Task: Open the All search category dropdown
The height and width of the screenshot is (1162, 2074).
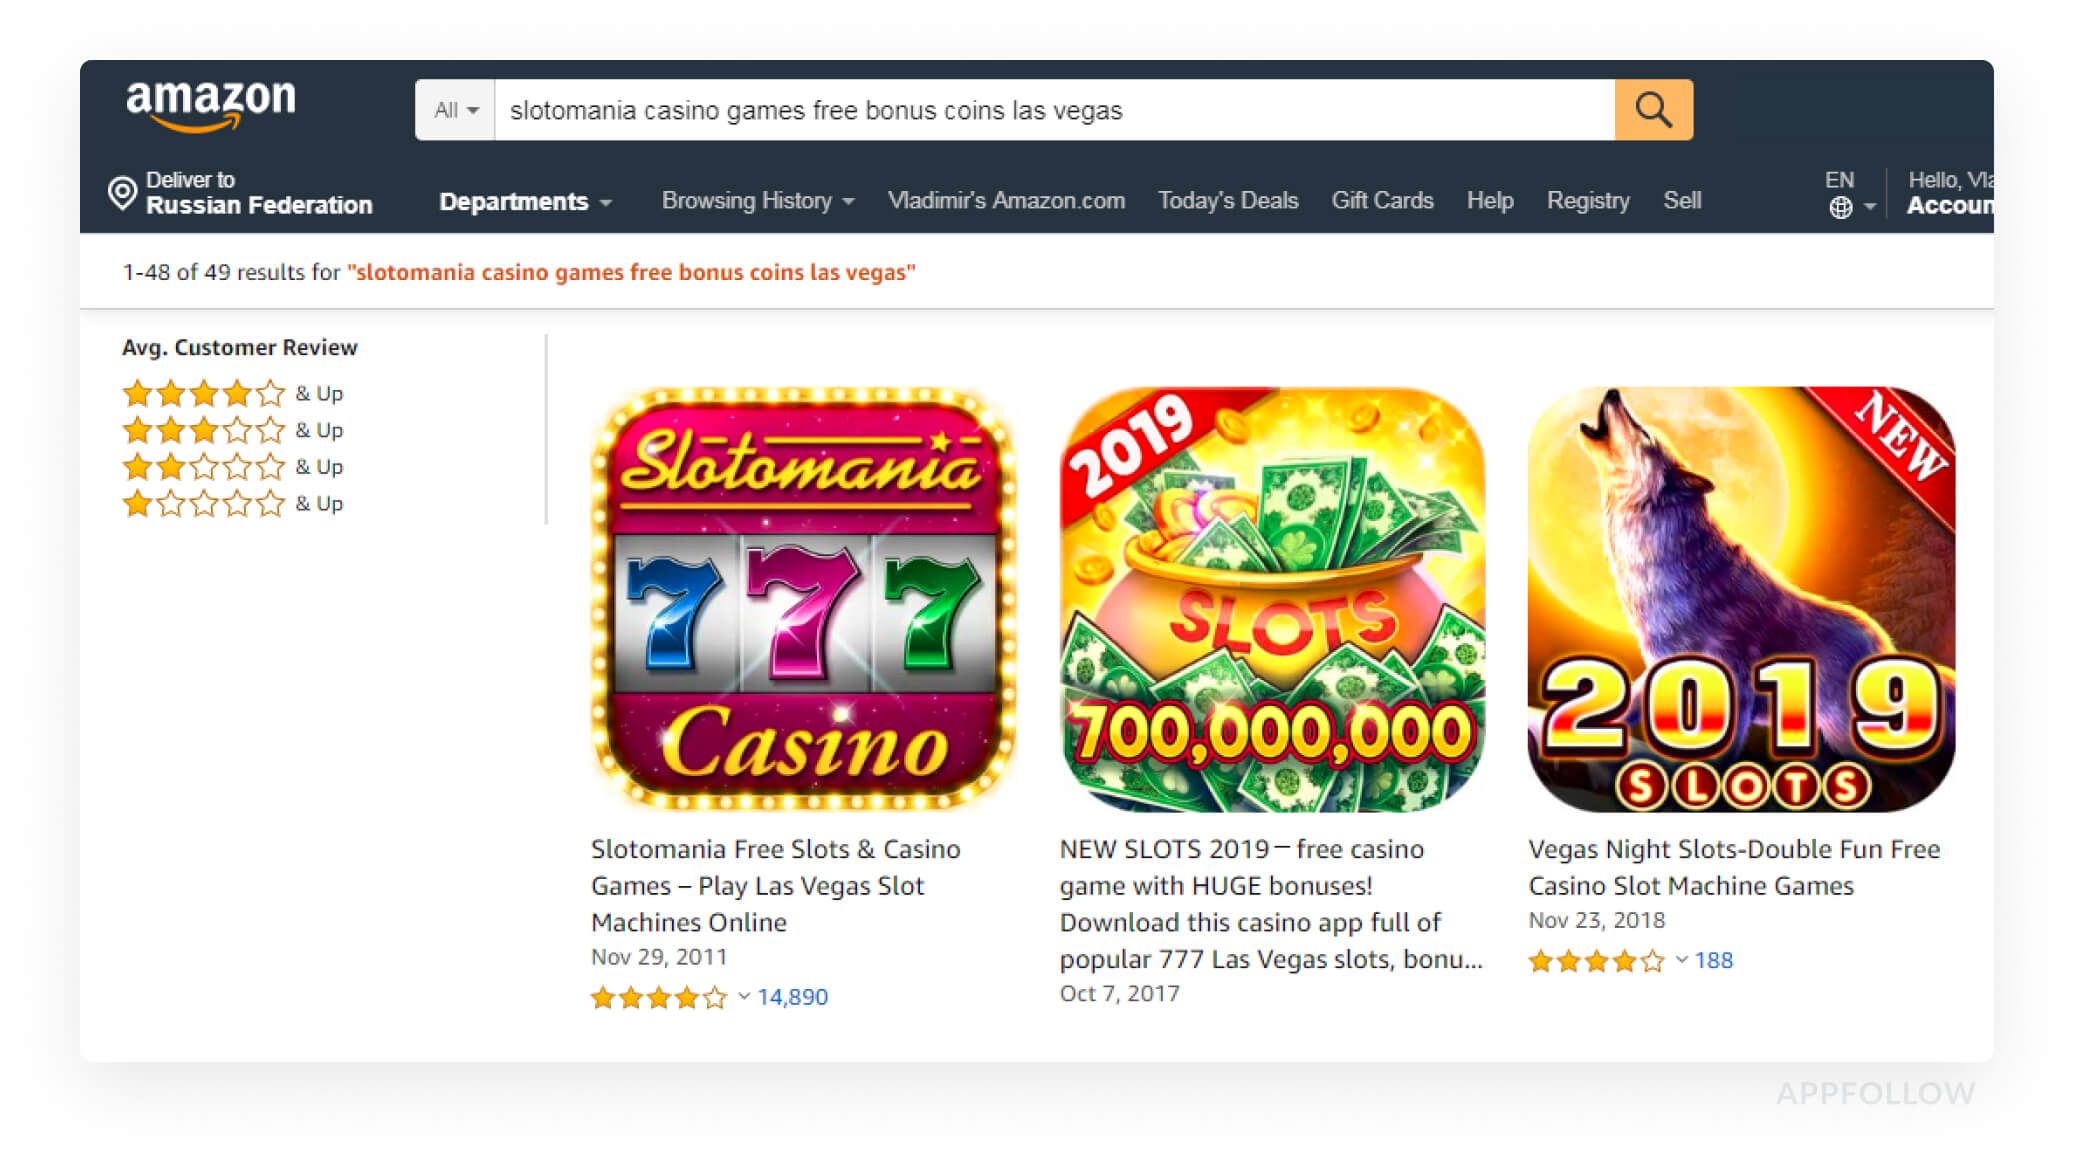Action: coord(456,110)
